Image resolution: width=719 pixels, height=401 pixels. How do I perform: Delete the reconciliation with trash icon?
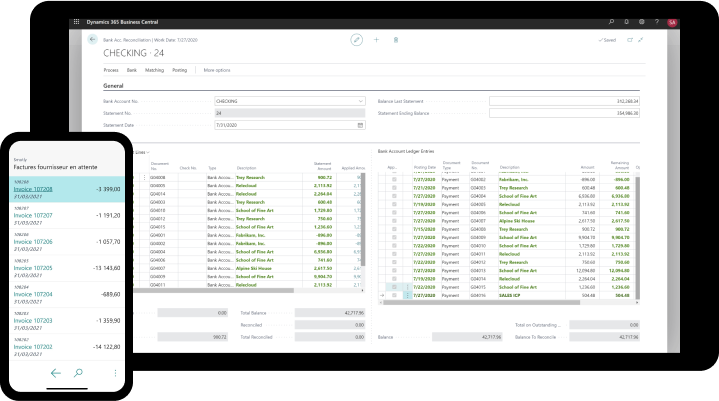(x=396, y=40)
